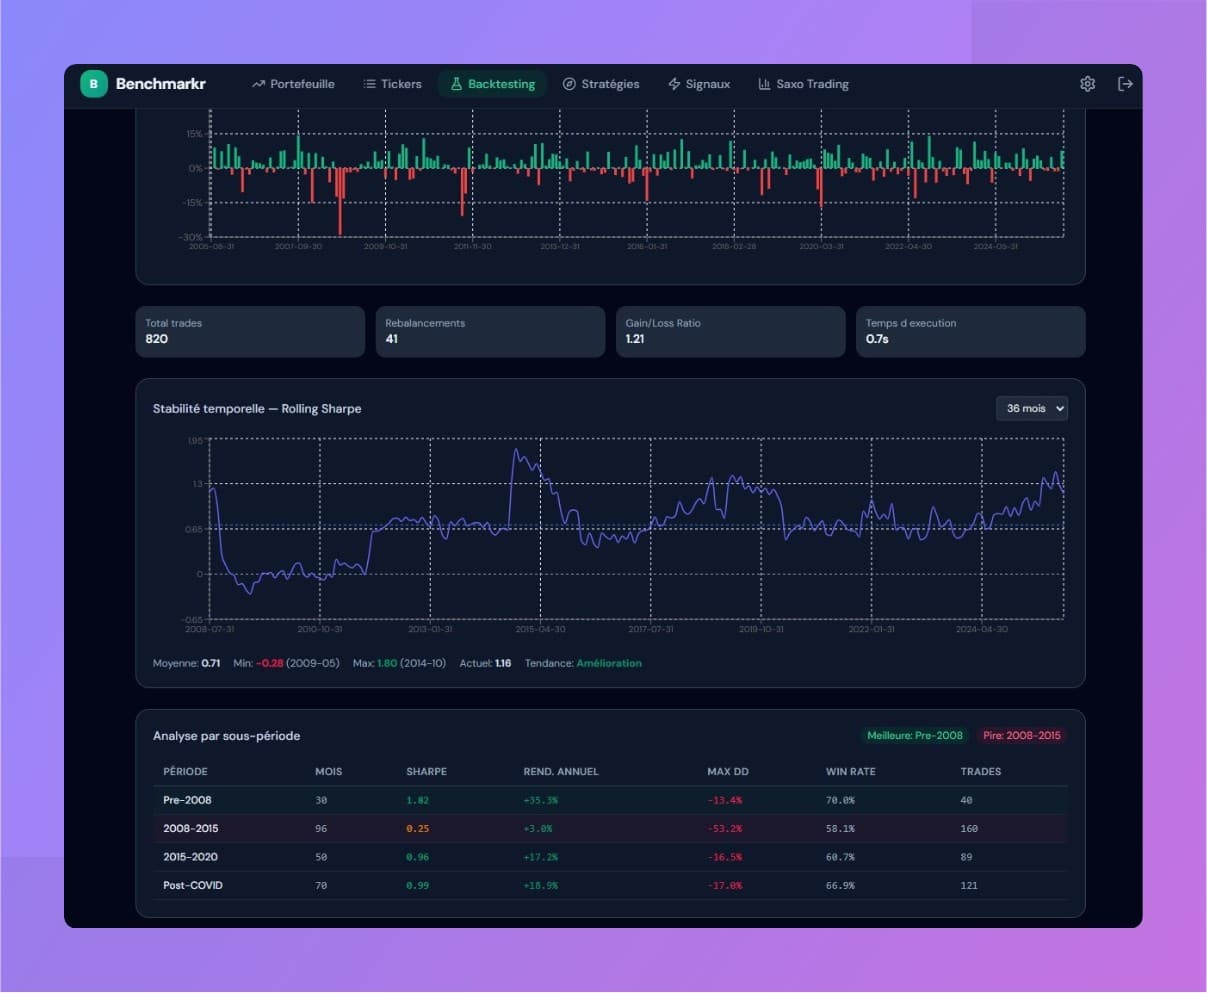Click the Portefeuille trending-arrow icon
Screen dimensions: 1207x993
click(258, 84)
